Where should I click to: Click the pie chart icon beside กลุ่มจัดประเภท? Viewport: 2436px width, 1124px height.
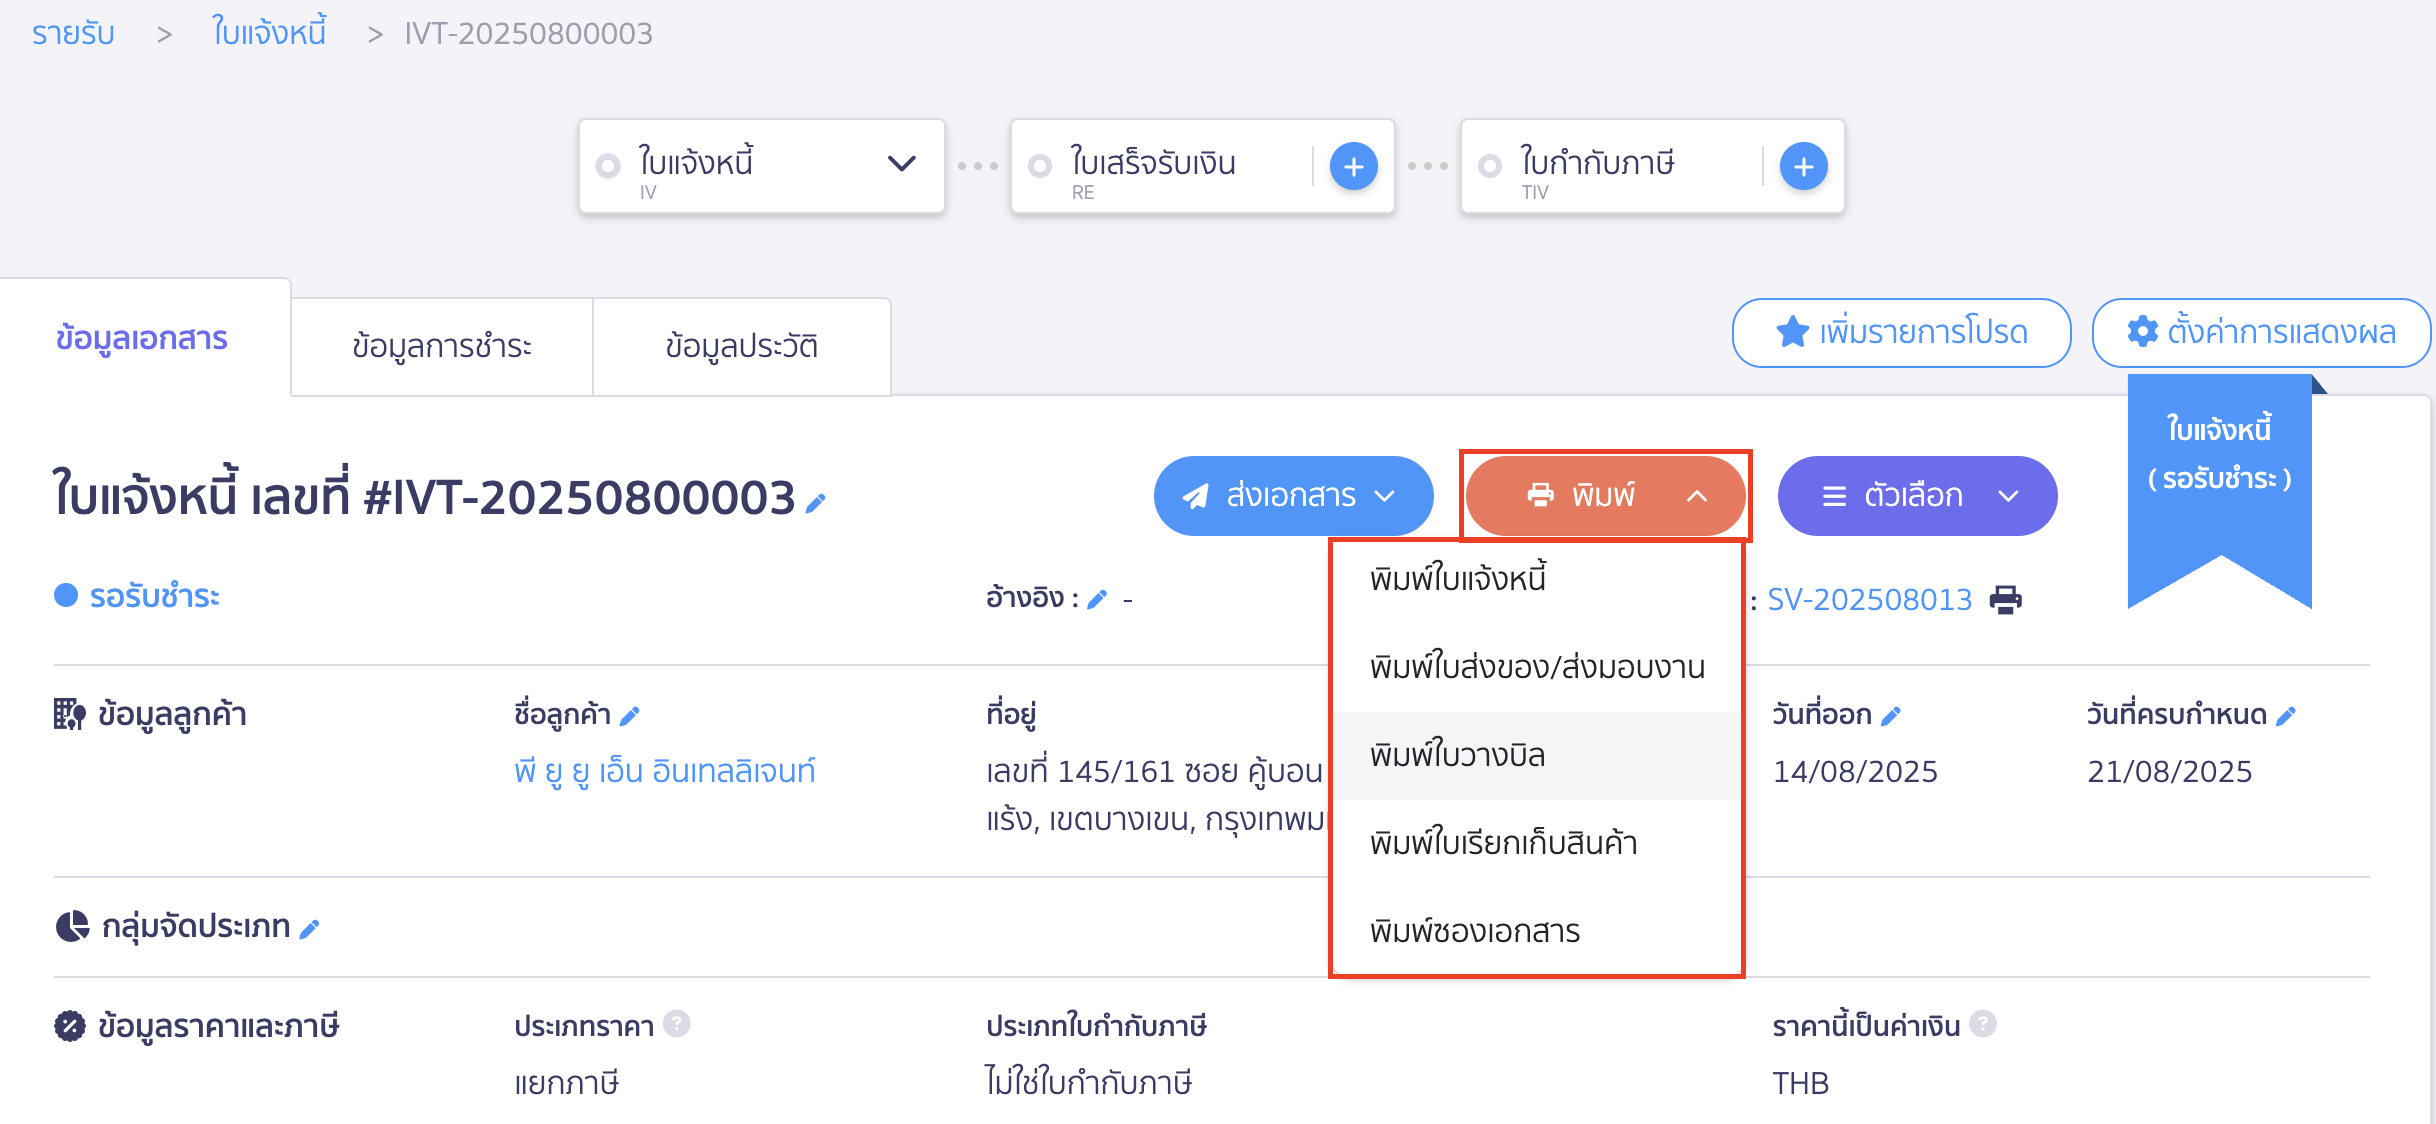(72, 926)
